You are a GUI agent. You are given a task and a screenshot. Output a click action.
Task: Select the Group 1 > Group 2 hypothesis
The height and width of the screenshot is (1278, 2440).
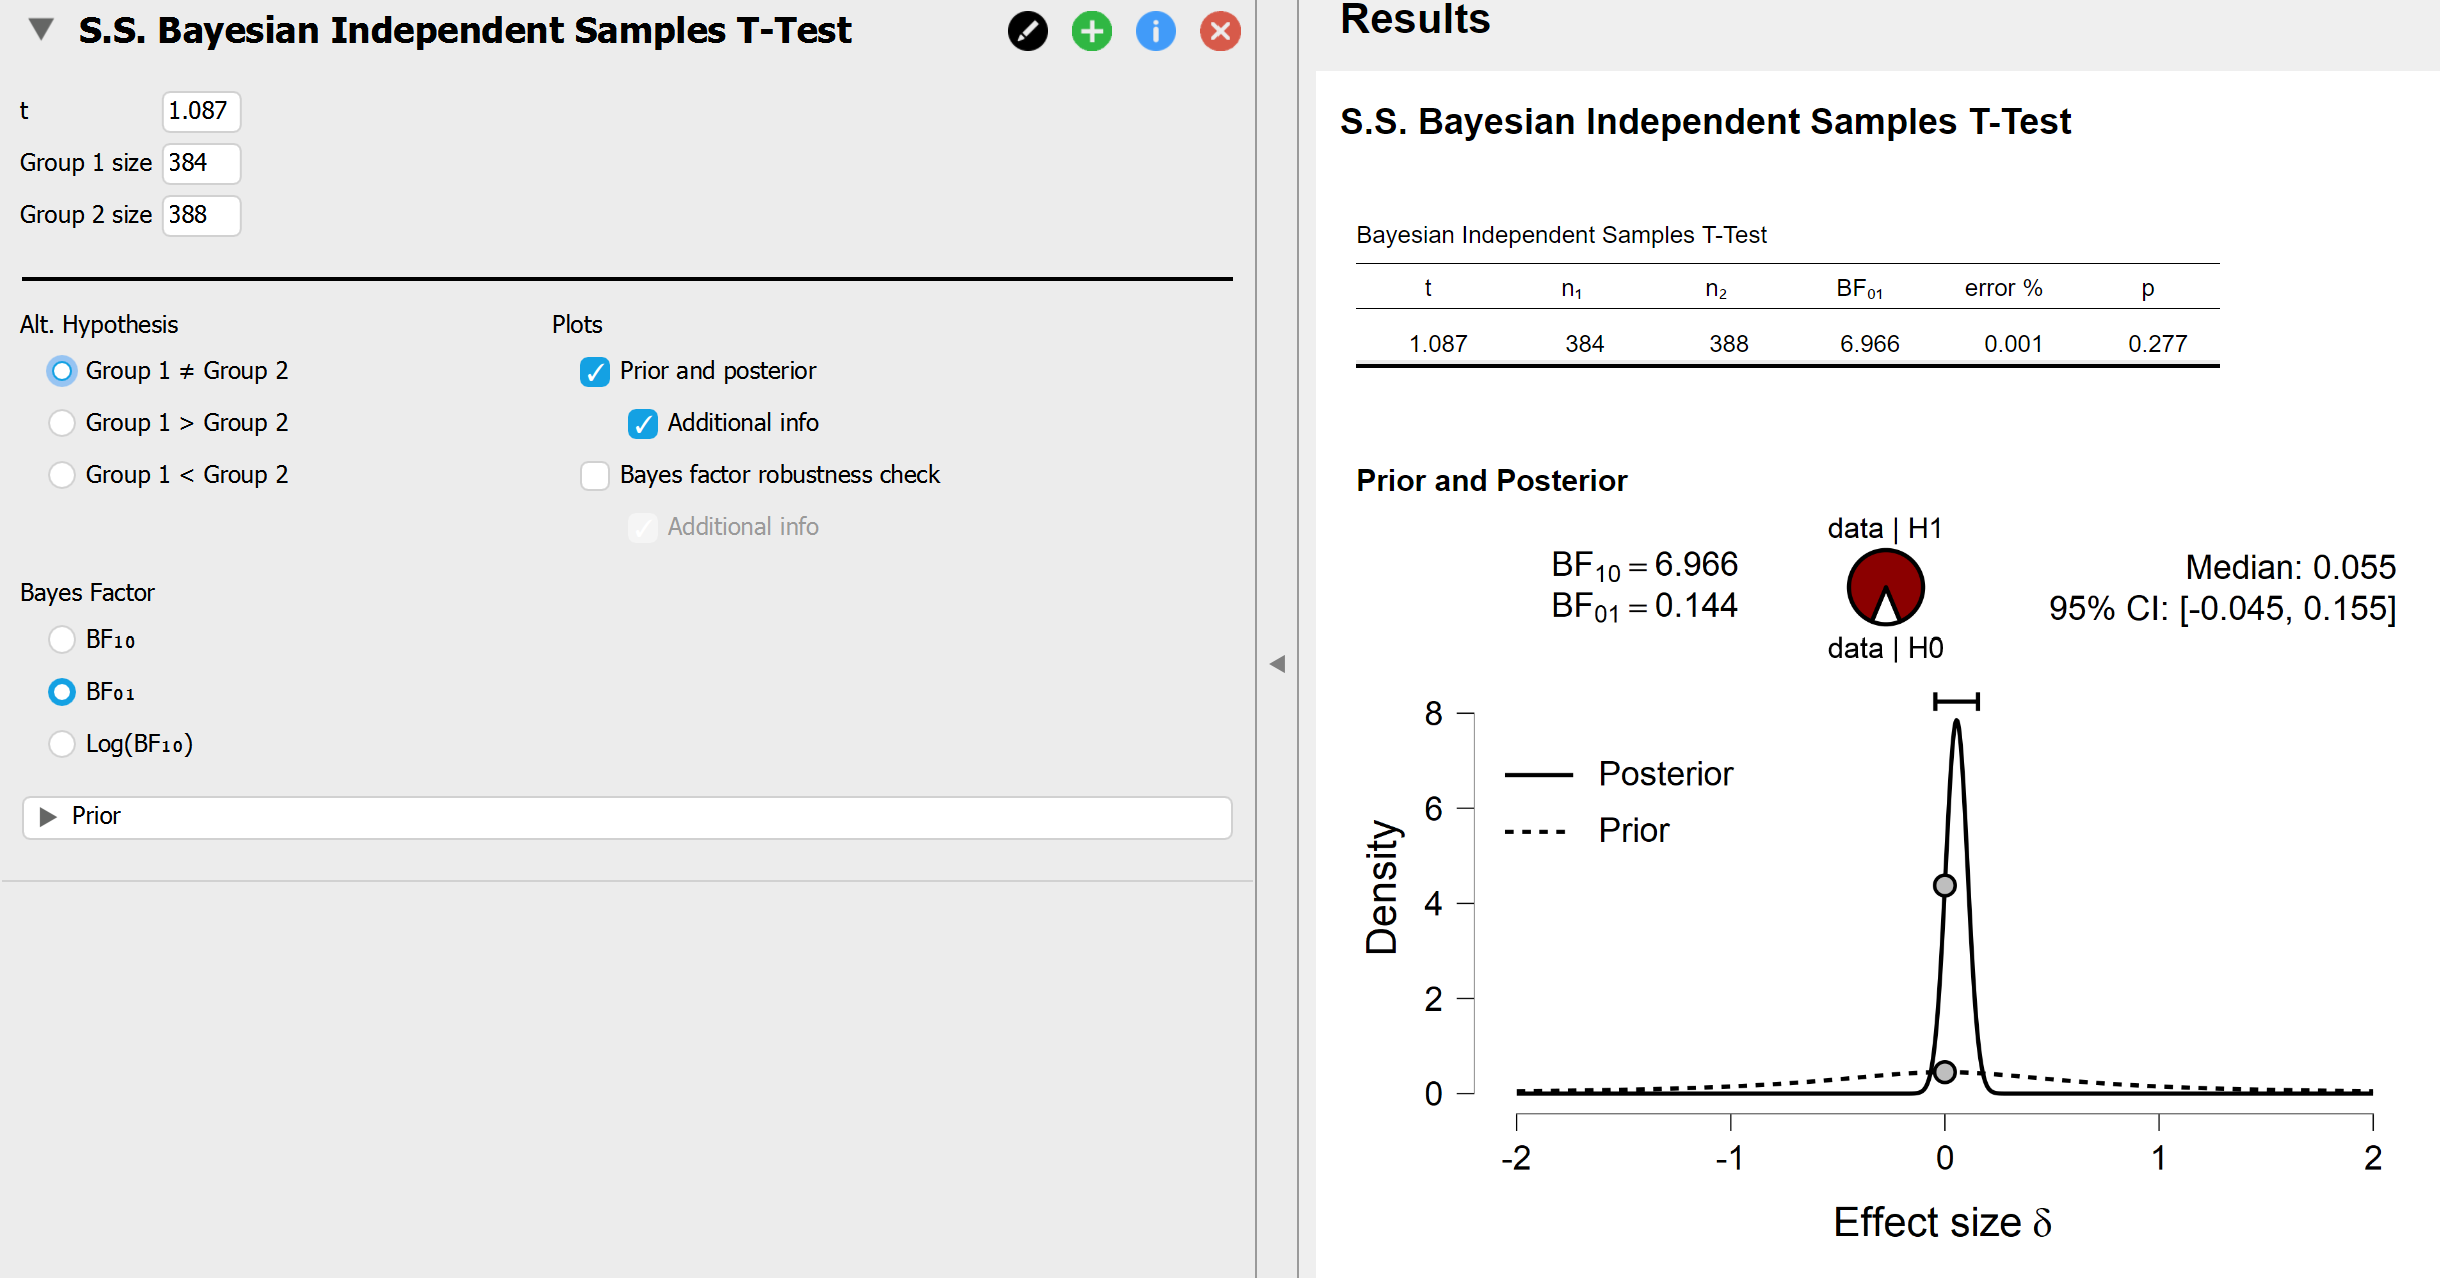(62, 423)
